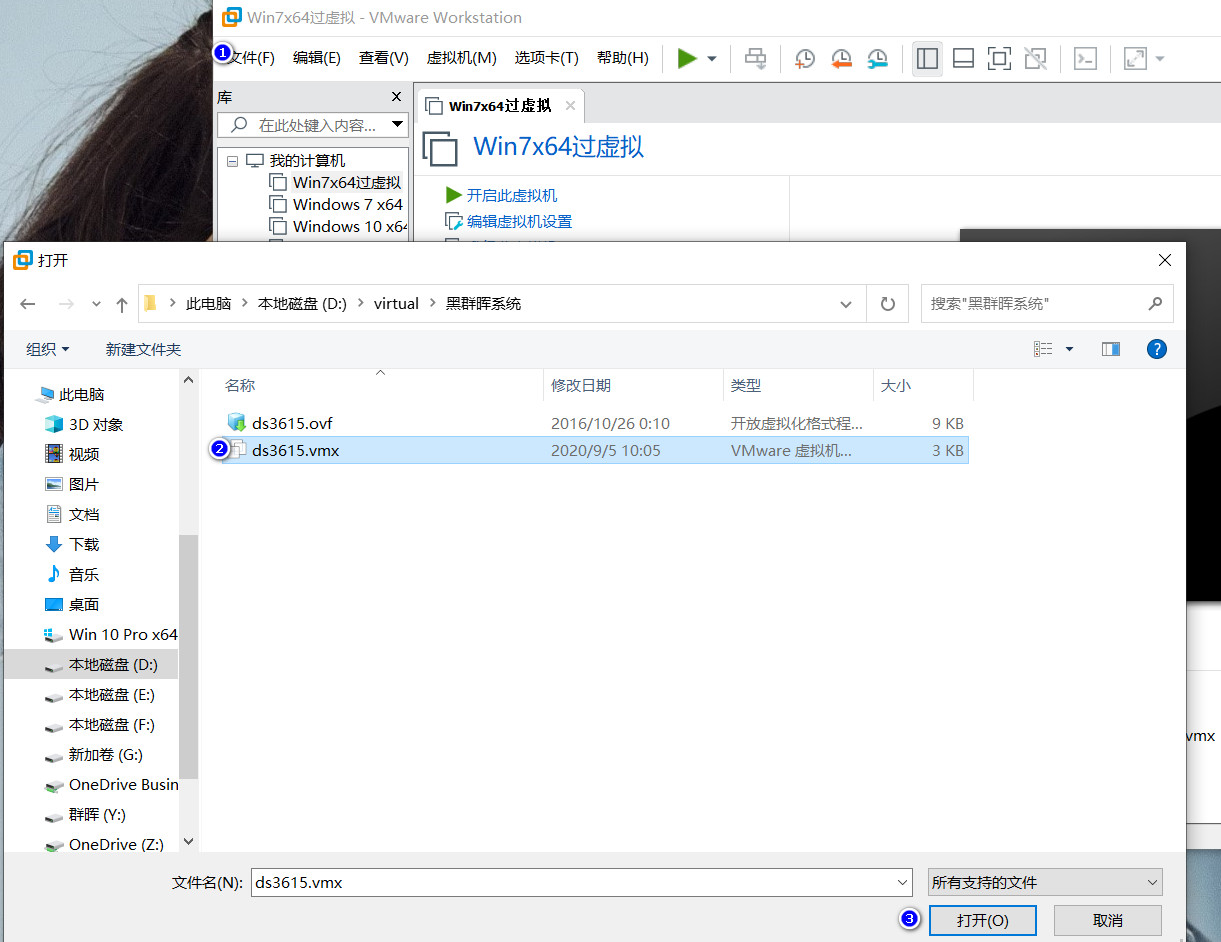1221x942 pixels.
Task: Go up one folder level arrow
Action: coord(122,304)
